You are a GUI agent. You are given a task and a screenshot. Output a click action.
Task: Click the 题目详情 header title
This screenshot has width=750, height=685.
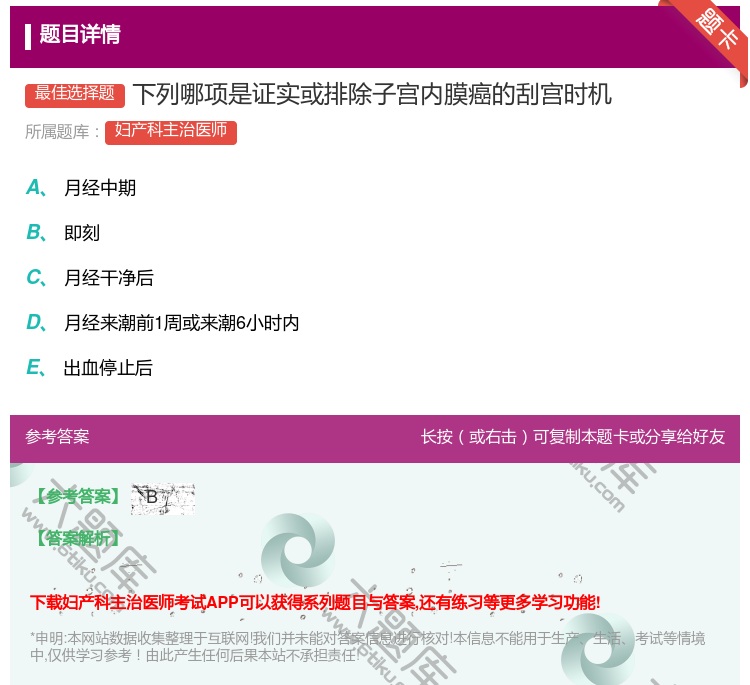point(80,34)
